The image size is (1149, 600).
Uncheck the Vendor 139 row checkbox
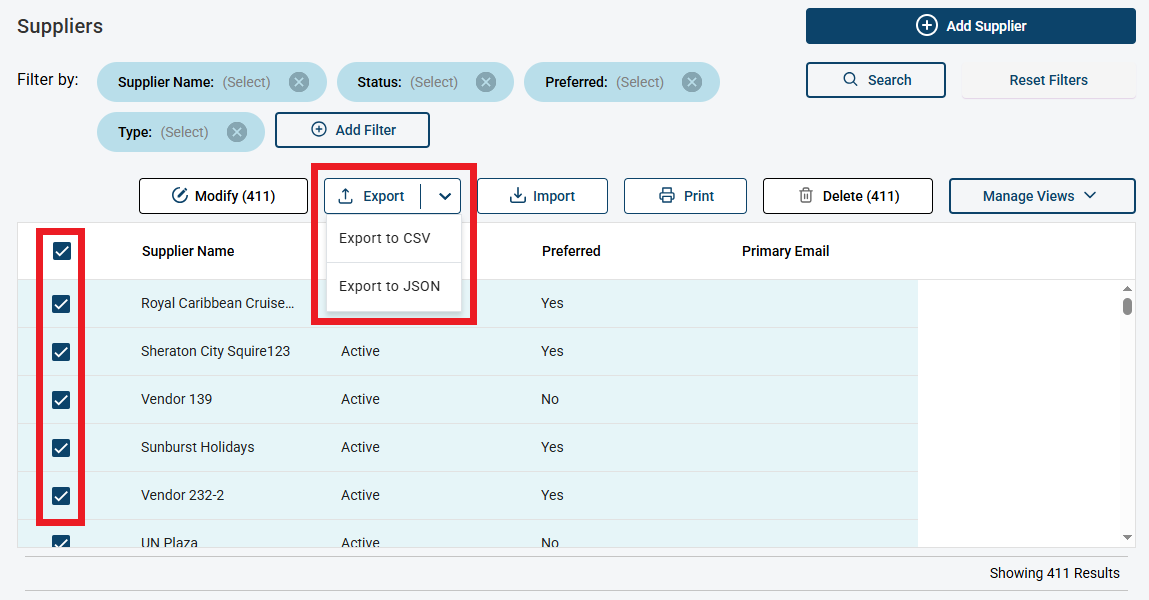point(61,399)
